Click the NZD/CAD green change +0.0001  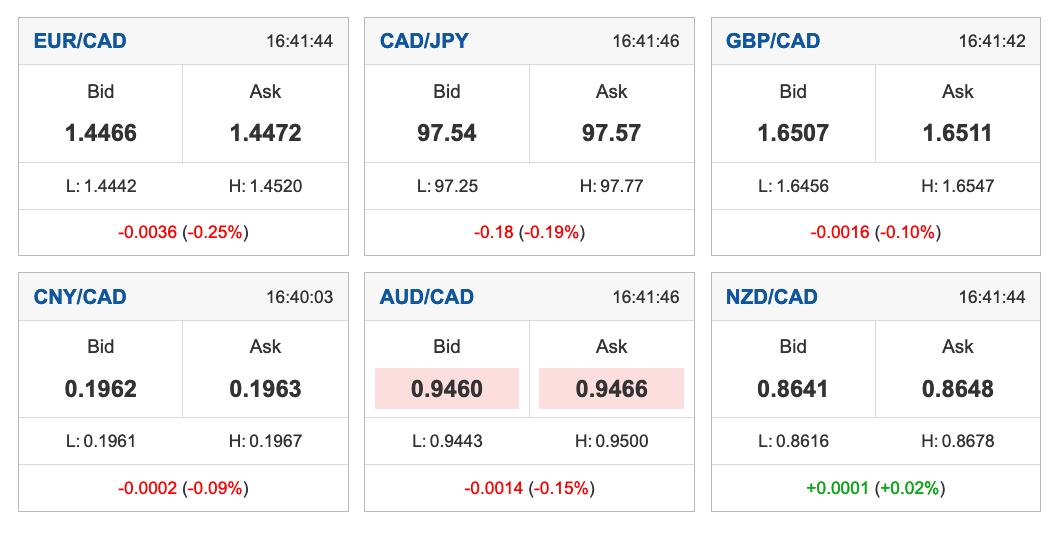837,488
